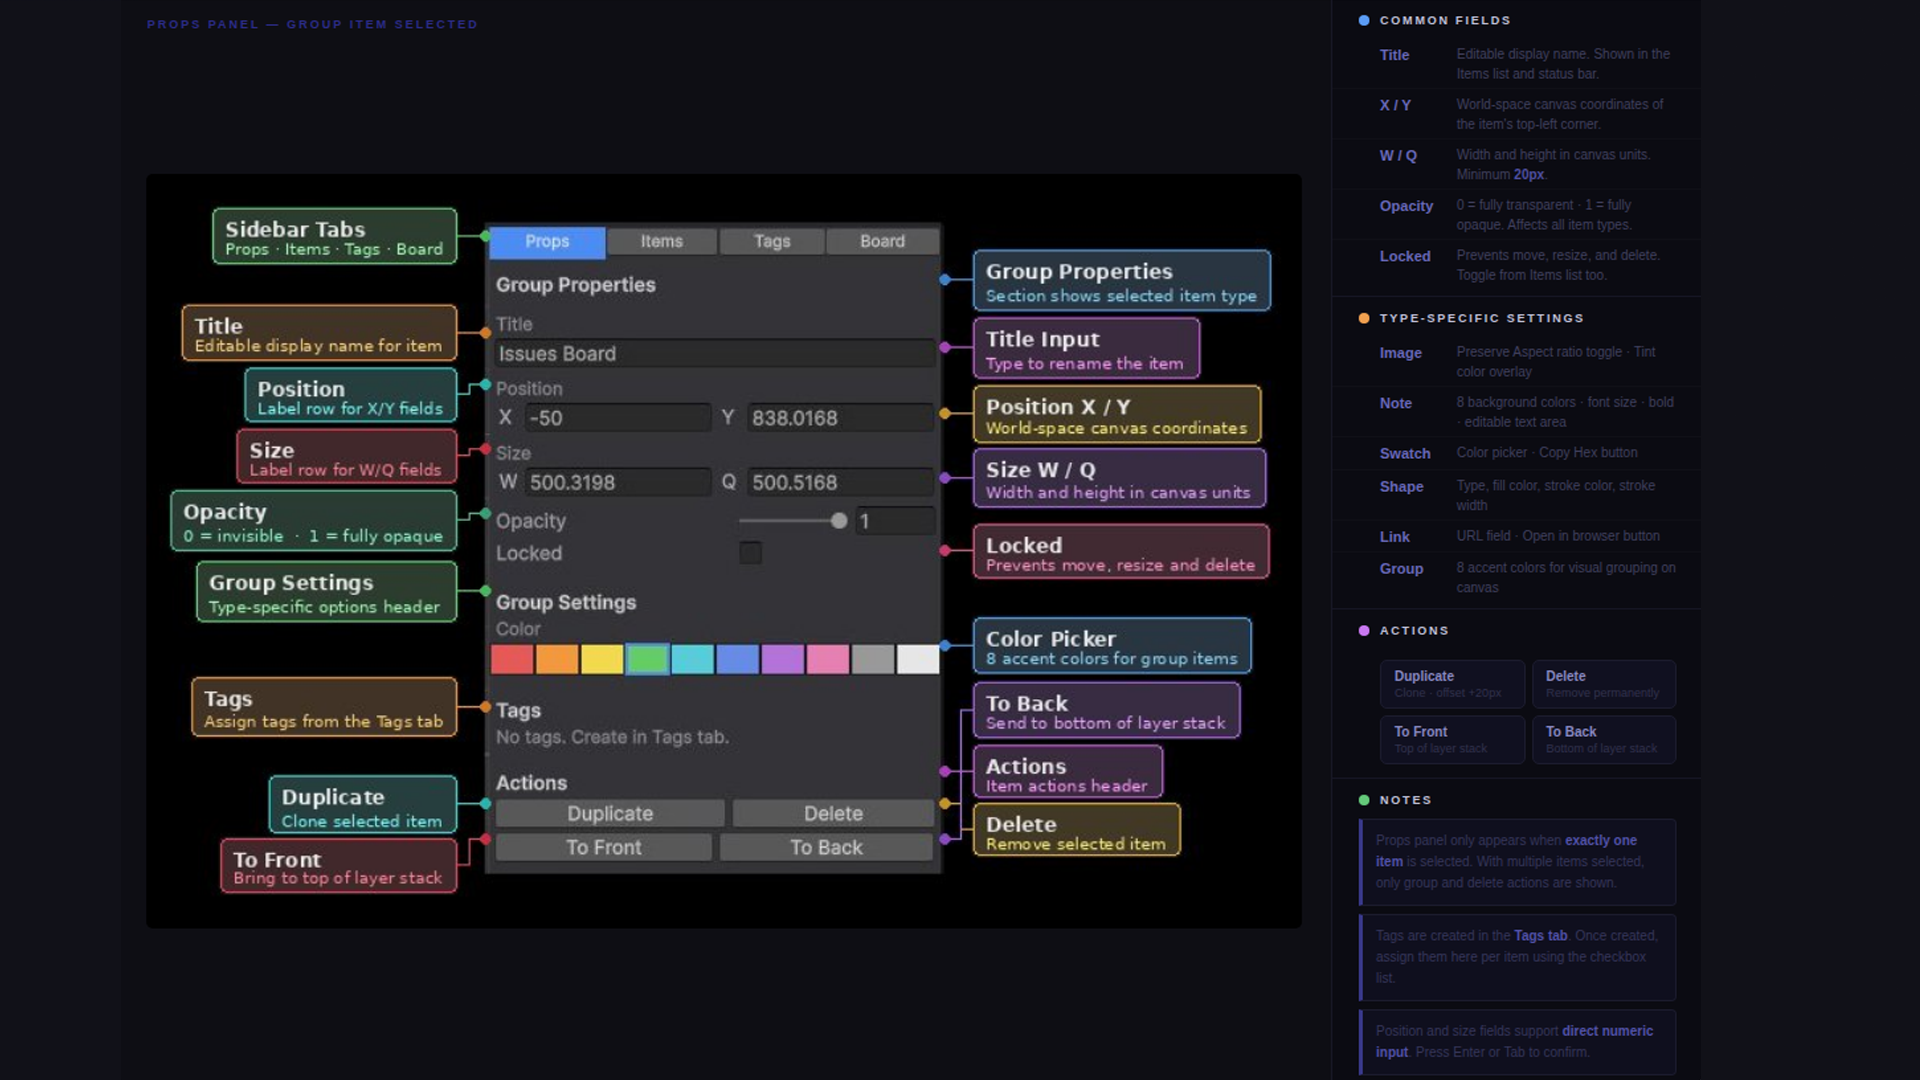Viewport: 1920px width, 1080px height.
Task: Toggle the Locked checkbox
Action: click(750, 553)
